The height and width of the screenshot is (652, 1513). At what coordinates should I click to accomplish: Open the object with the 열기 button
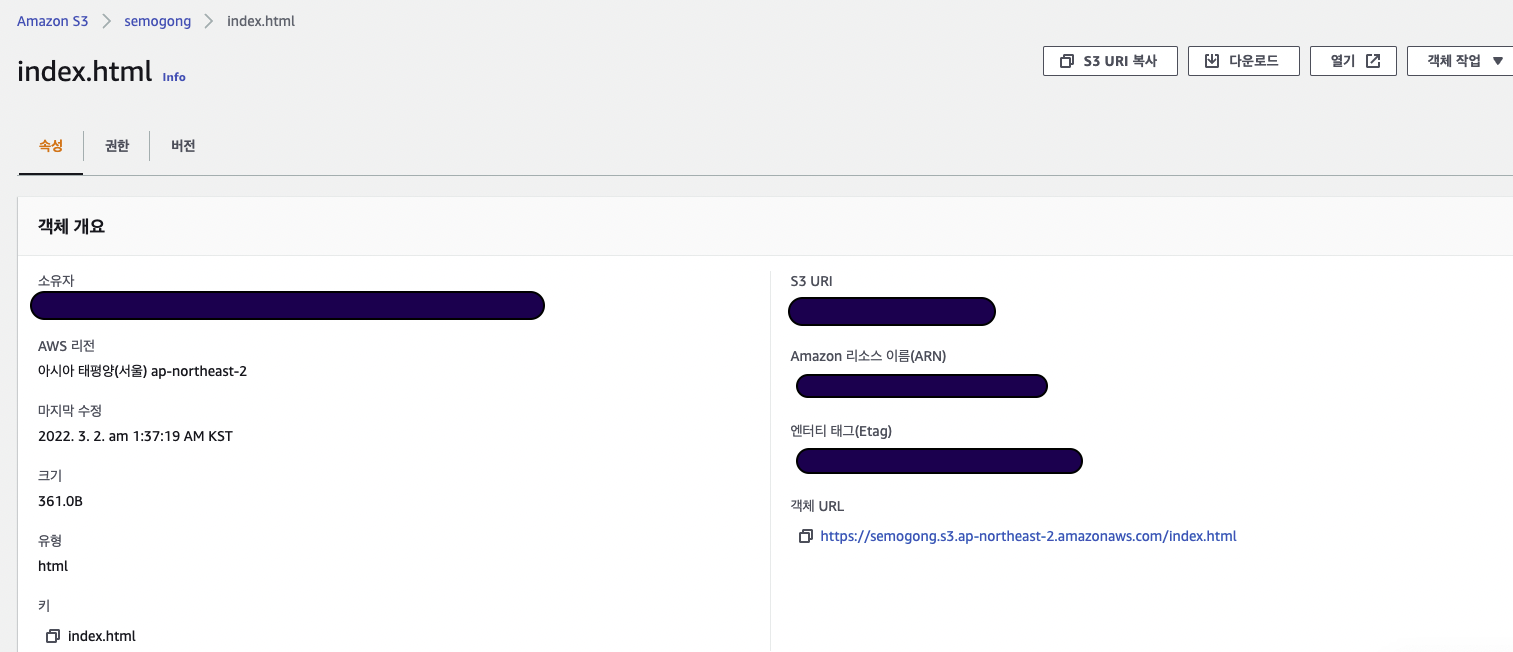1353,61
